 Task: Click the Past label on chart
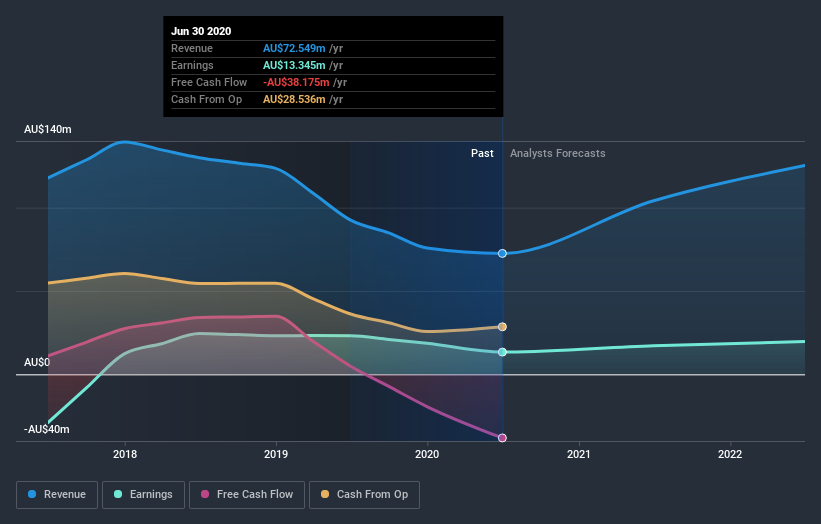[482, 153]
